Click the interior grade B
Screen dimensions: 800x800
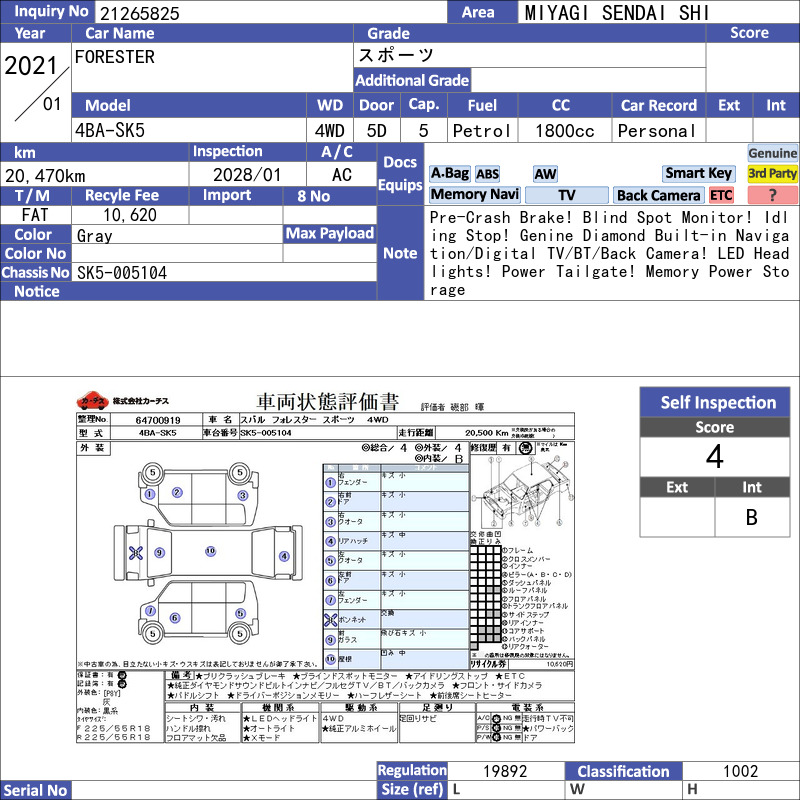[752, 517]
